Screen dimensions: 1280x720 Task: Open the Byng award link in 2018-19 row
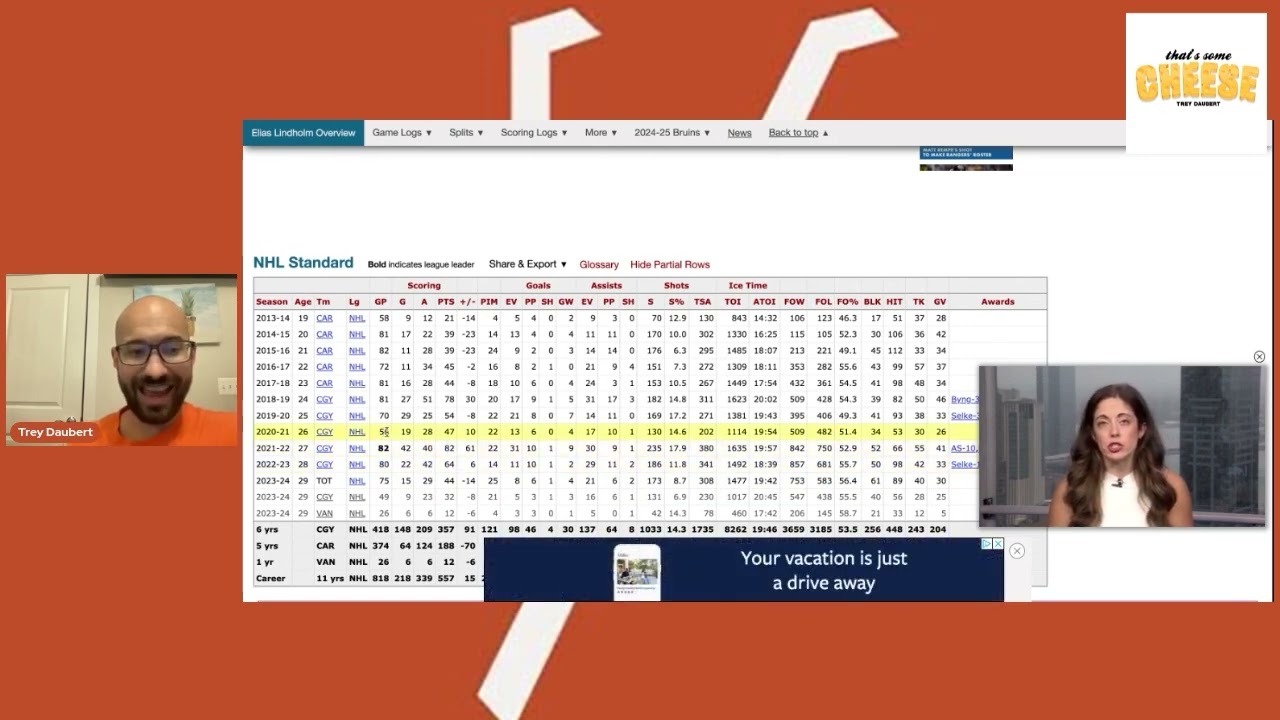964,400
